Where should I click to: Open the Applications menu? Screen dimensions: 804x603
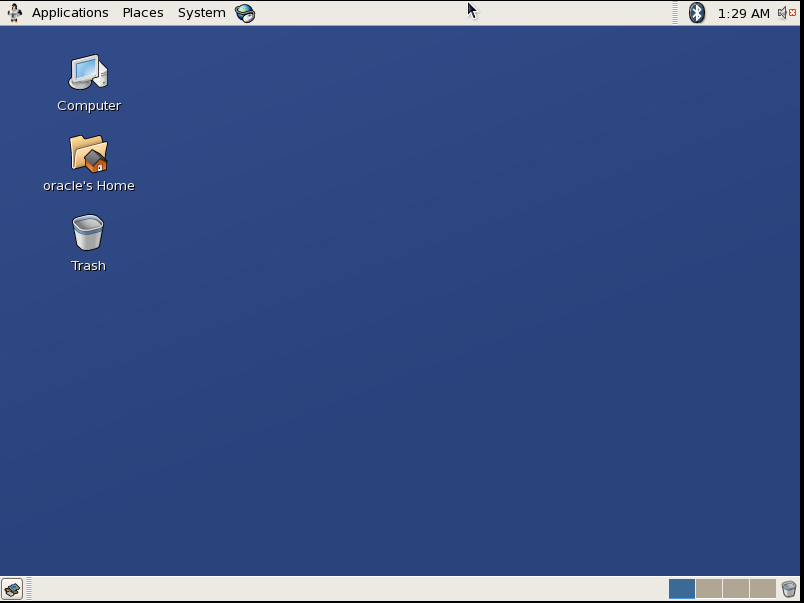point(70,13)
